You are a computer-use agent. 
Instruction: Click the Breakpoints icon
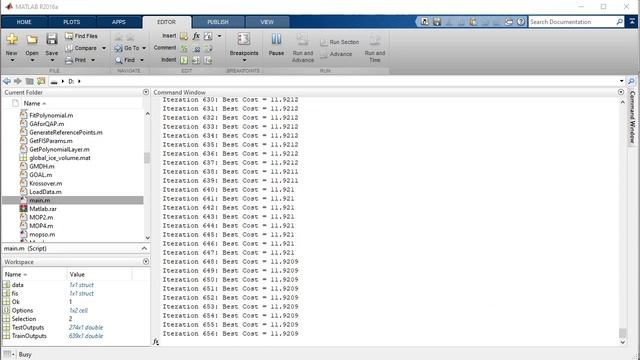tap(244, 39)
